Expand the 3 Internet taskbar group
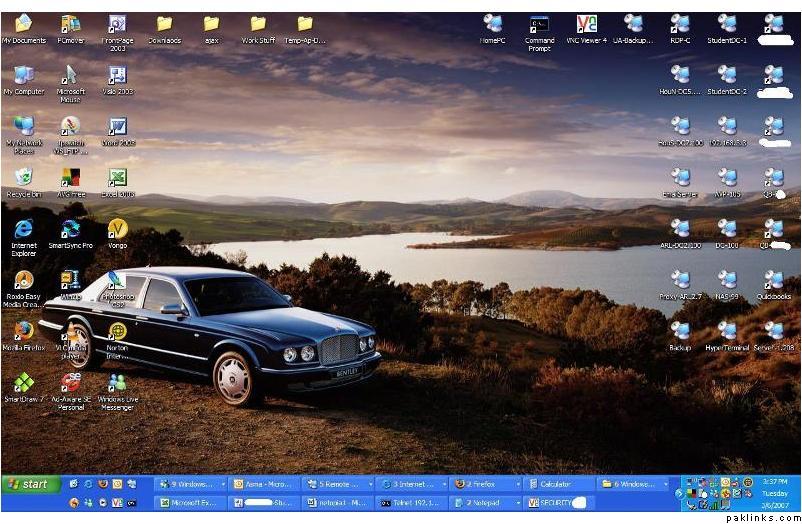This screenshot has width=802, height=524. pyautogui.click(x=412, y=484)
